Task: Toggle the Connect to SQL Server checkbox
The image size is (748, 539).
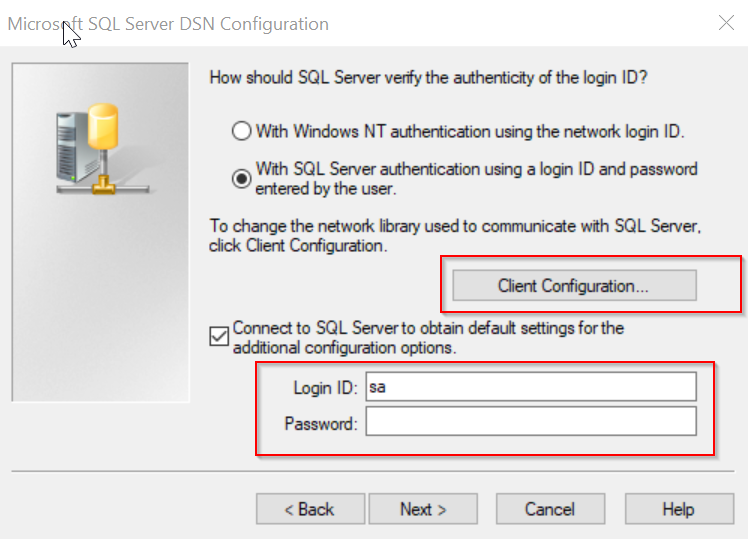Action: (219, 336)
